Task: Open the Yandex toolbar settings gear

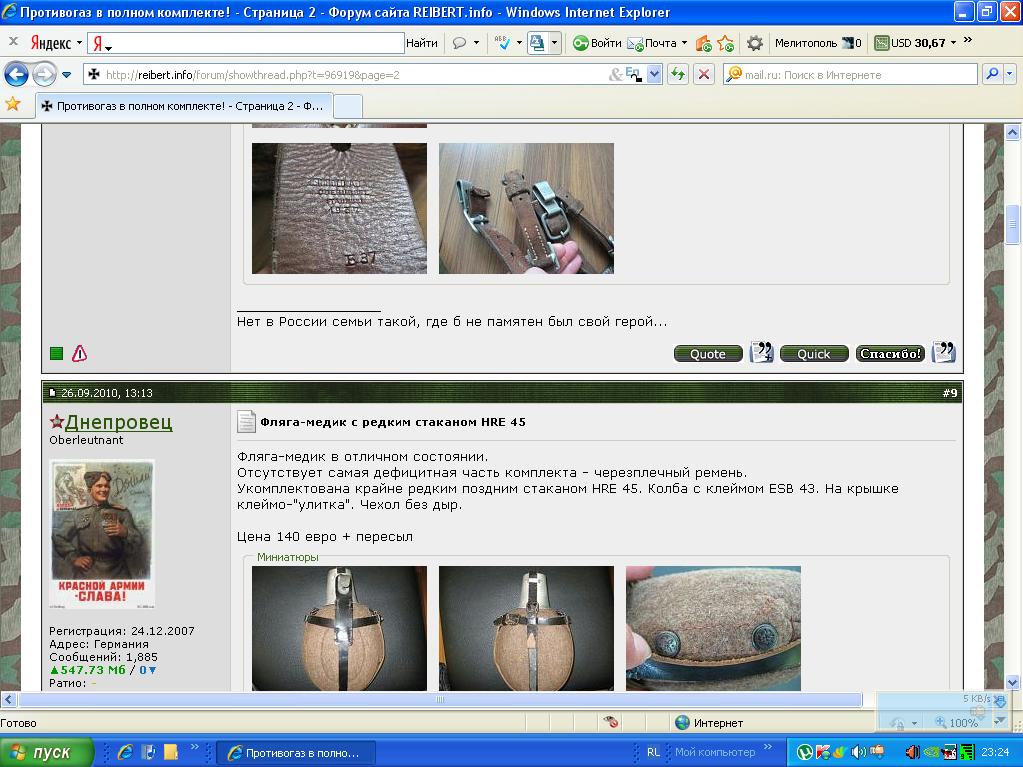Action: [754, 43]
